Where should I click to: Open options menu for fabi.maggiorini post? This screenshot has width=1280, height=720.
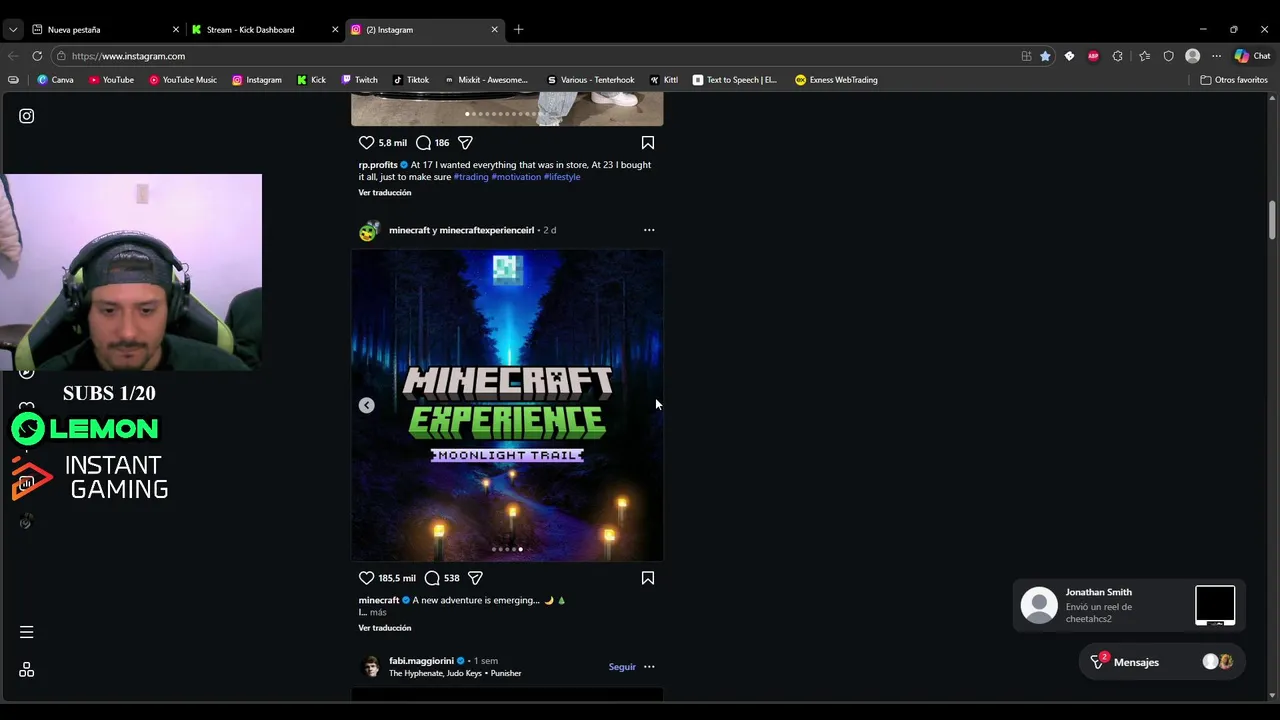click(649, 667)
